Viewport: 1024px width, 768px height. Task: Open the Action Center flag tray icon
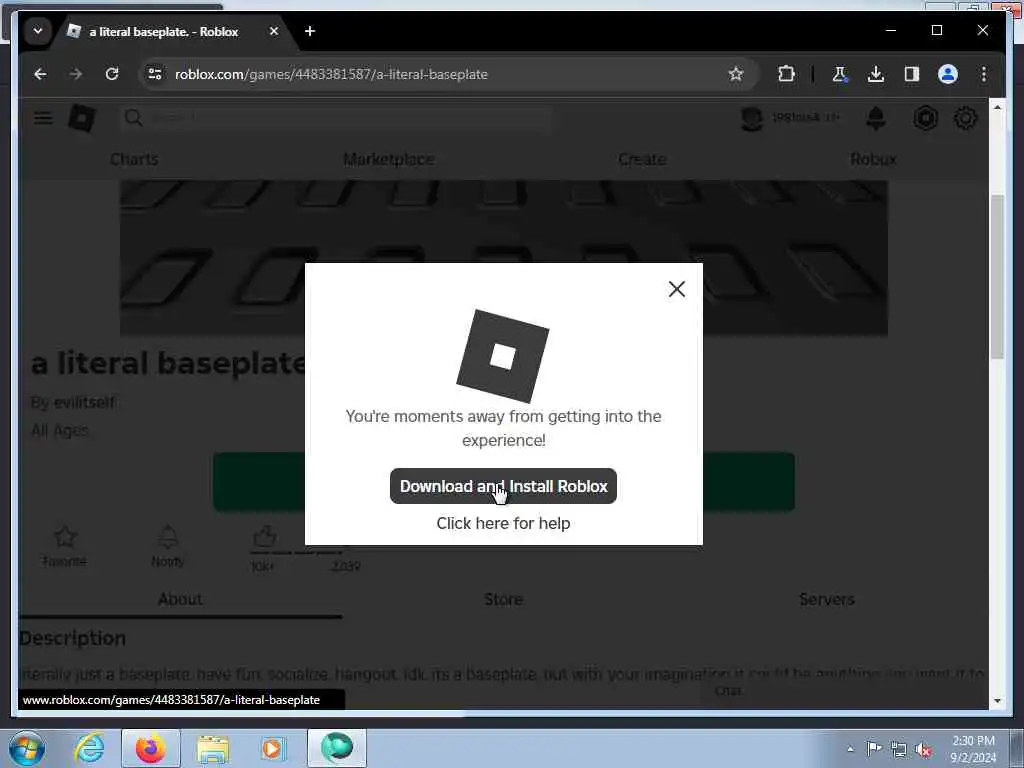coord(874,748)
